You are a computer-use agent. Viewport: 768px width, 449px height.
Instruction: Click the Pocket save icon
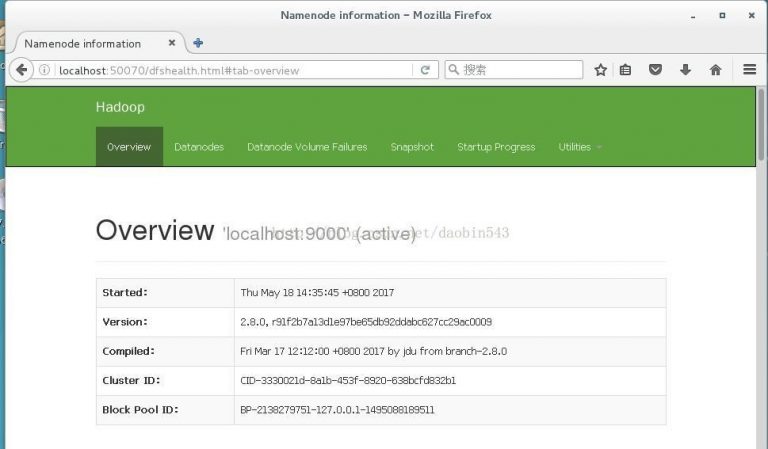pos(656,70)
